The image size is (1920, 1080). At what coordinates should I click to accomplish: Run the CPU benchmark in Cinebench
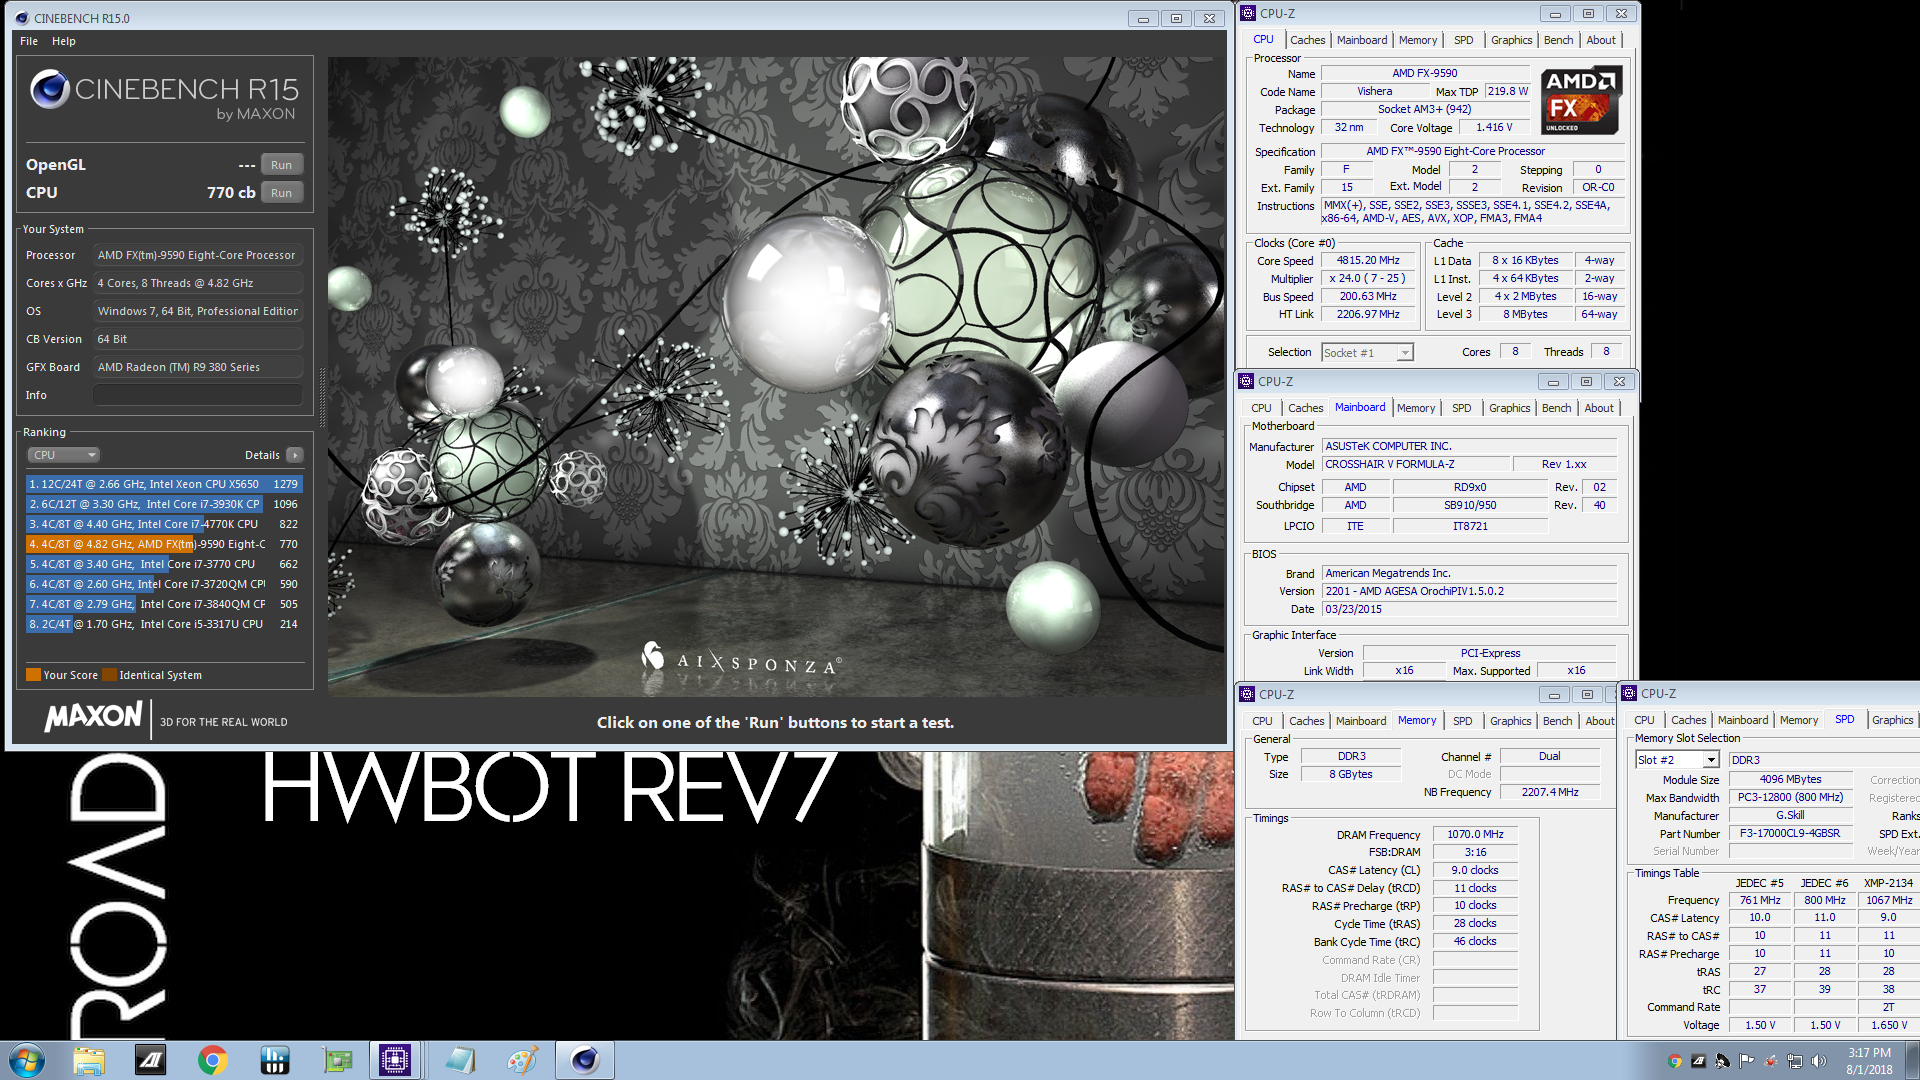(282, 193)
